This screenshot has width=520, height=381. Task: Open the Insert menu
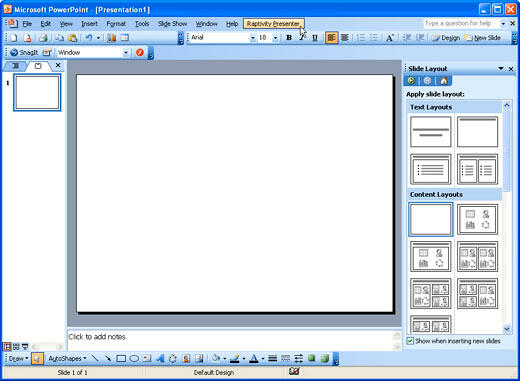click(x=89, y=24)
